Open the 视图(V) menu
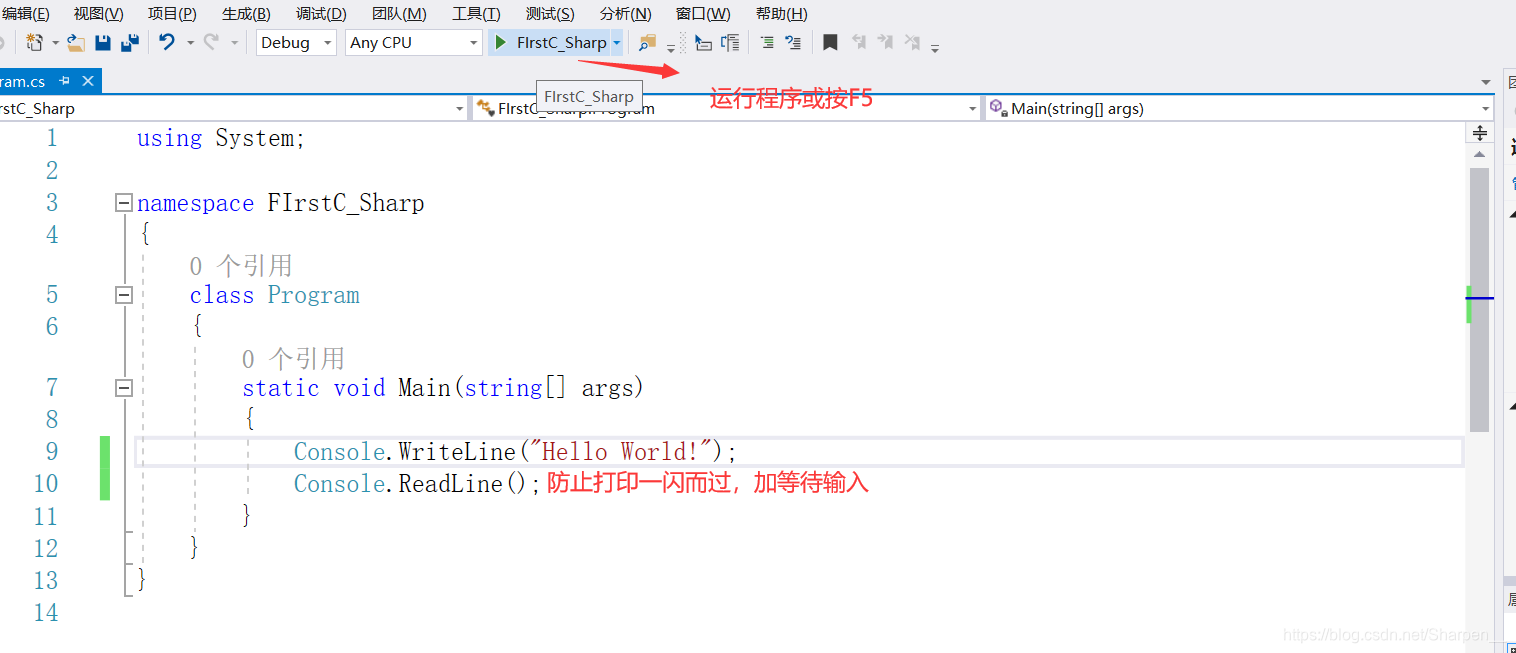Screen dimensions: 1516x653 (99, 14)
